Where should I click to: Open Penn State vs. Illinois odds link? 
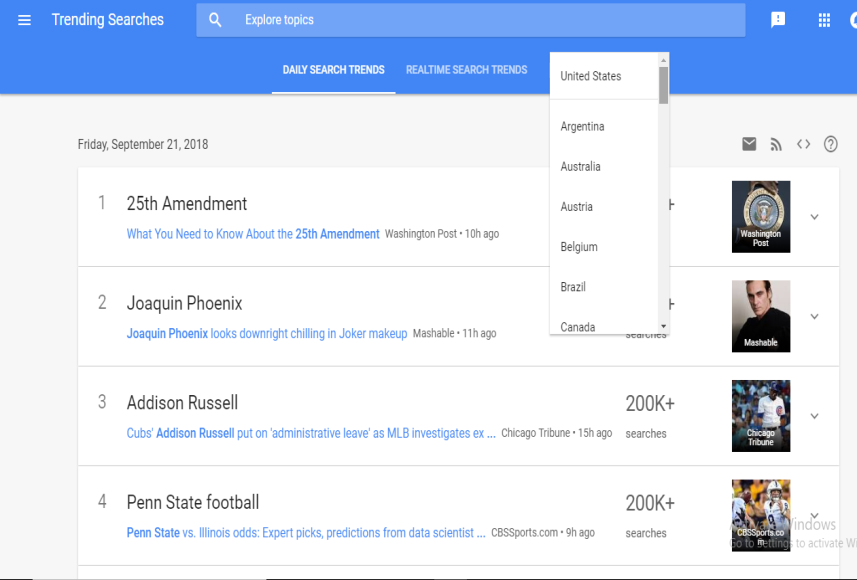[x=306, y=532]
